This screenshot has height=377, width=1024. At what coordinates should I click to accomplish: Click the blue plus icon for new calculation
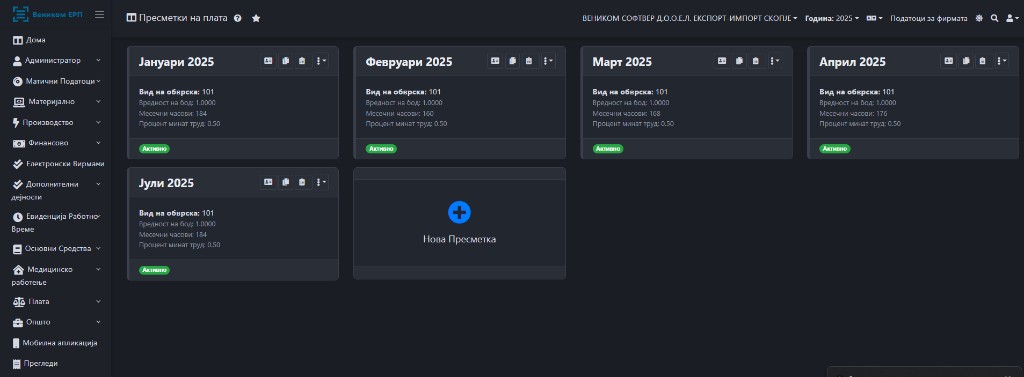(459, 212)
